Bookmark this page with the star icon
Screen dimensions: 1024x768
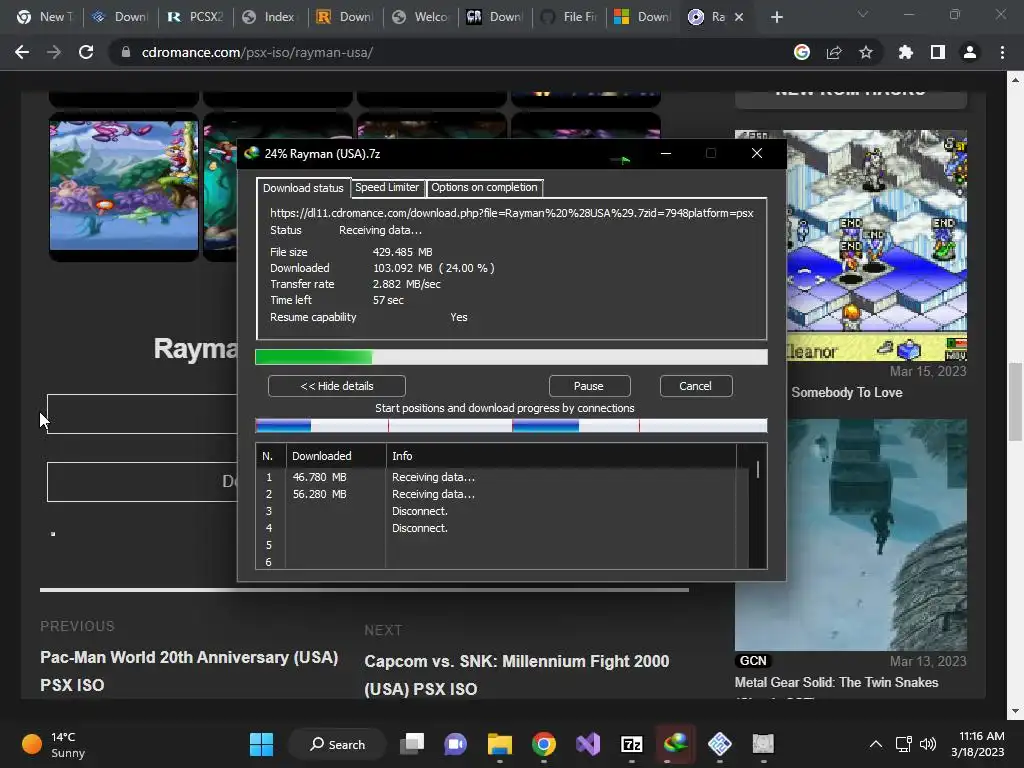pos(866,52)
